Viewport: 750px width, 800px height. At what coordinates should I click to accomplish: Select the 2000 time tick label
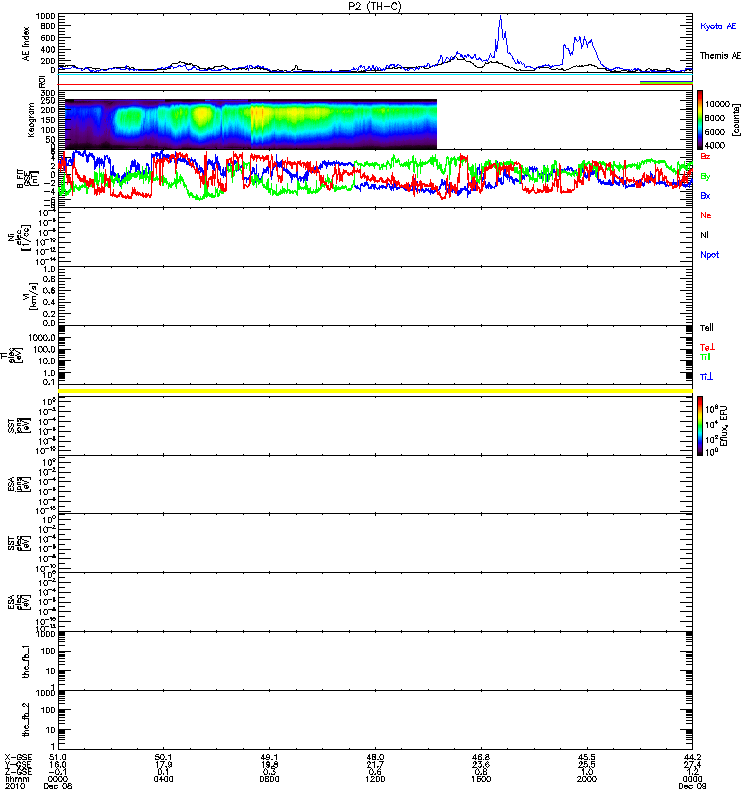click(587, 779)
